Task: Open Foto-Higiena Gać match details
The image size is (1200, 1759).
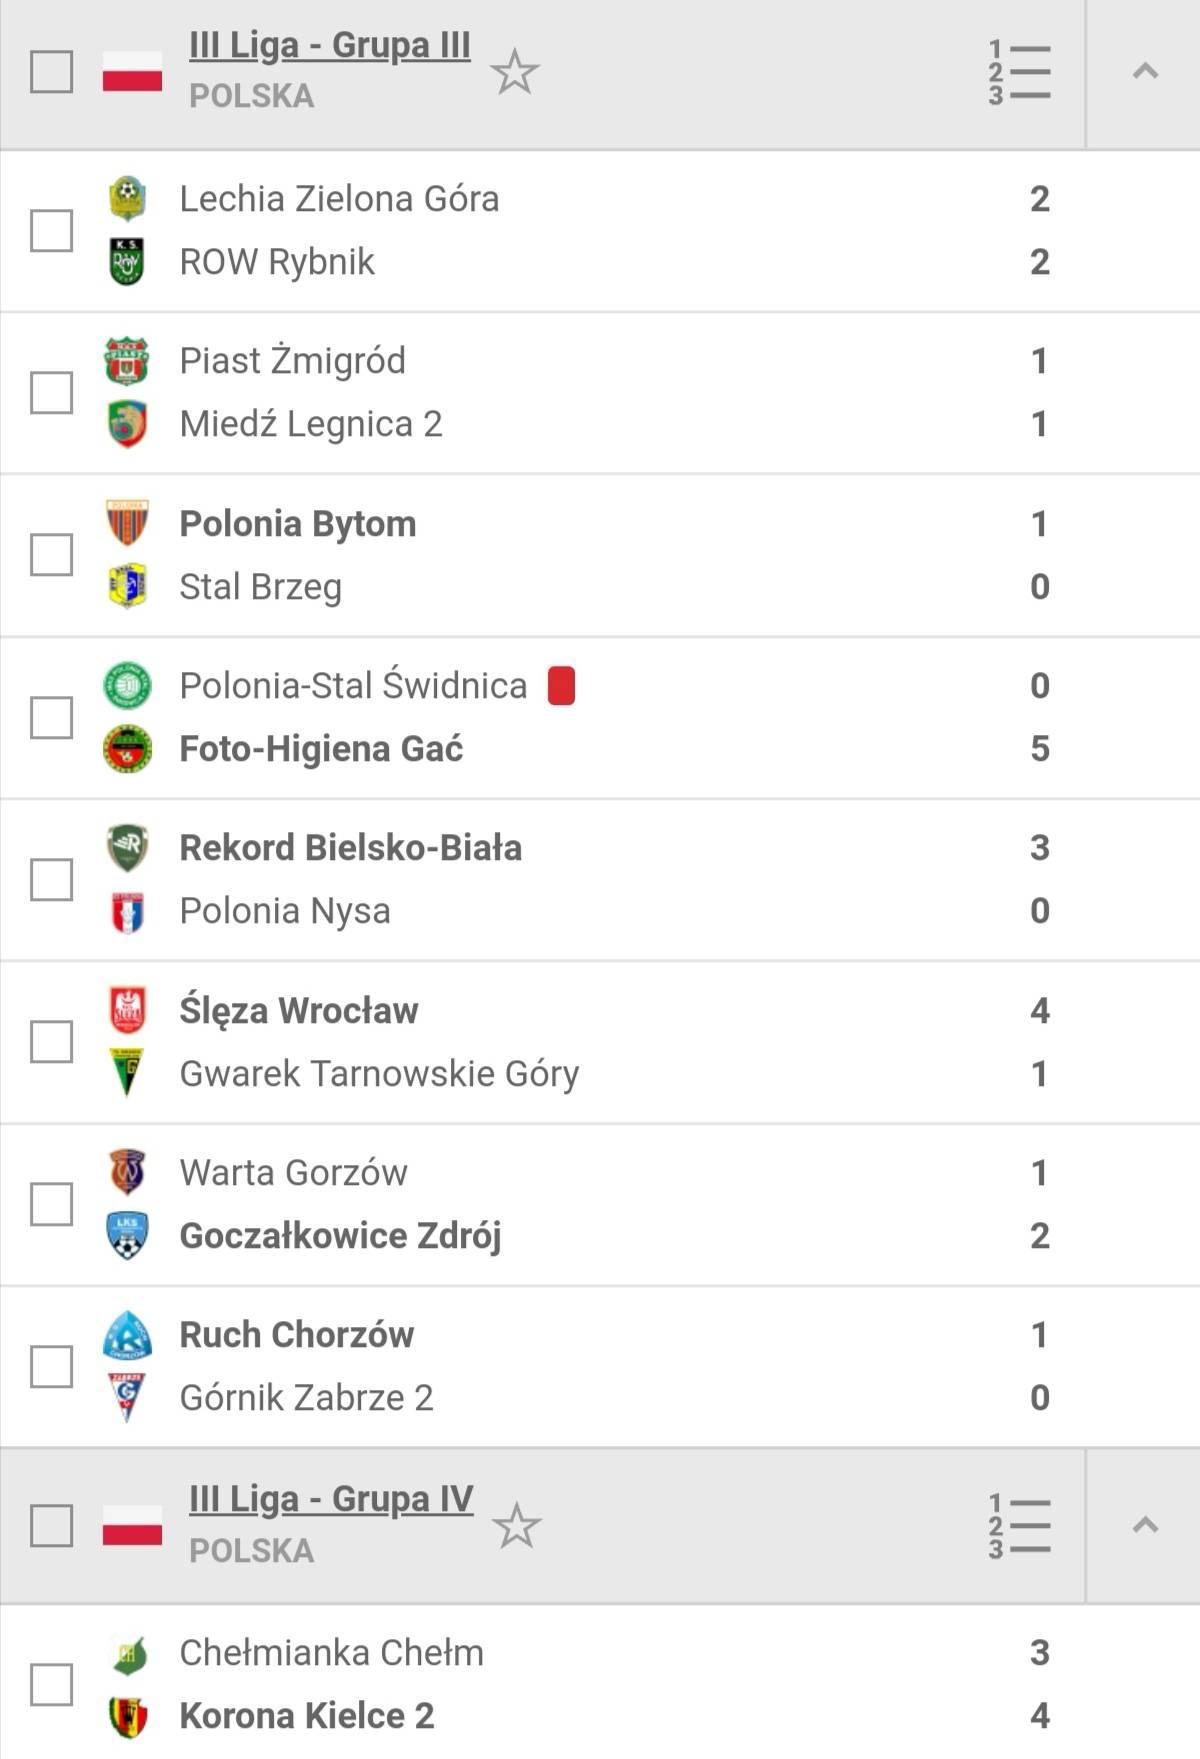Action: (600, 718)
